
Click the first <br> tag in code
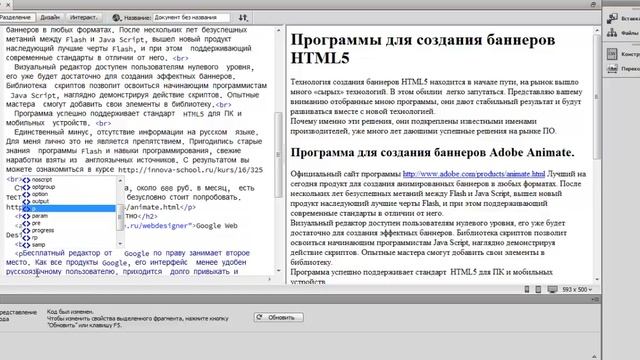pyautogui.click(x=180, y=58)
